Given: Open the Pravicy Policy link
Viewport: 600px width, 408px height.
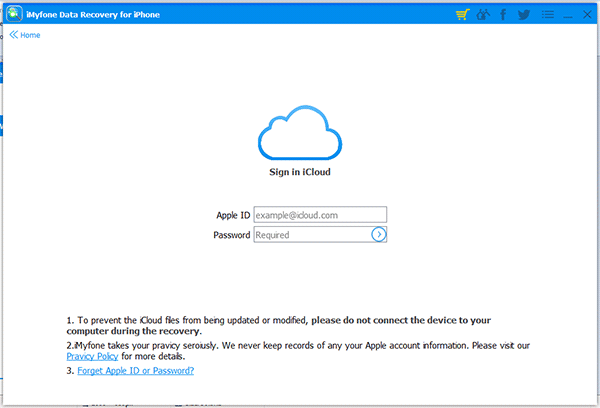Looking at the screenshot, I should pos(92,356).
